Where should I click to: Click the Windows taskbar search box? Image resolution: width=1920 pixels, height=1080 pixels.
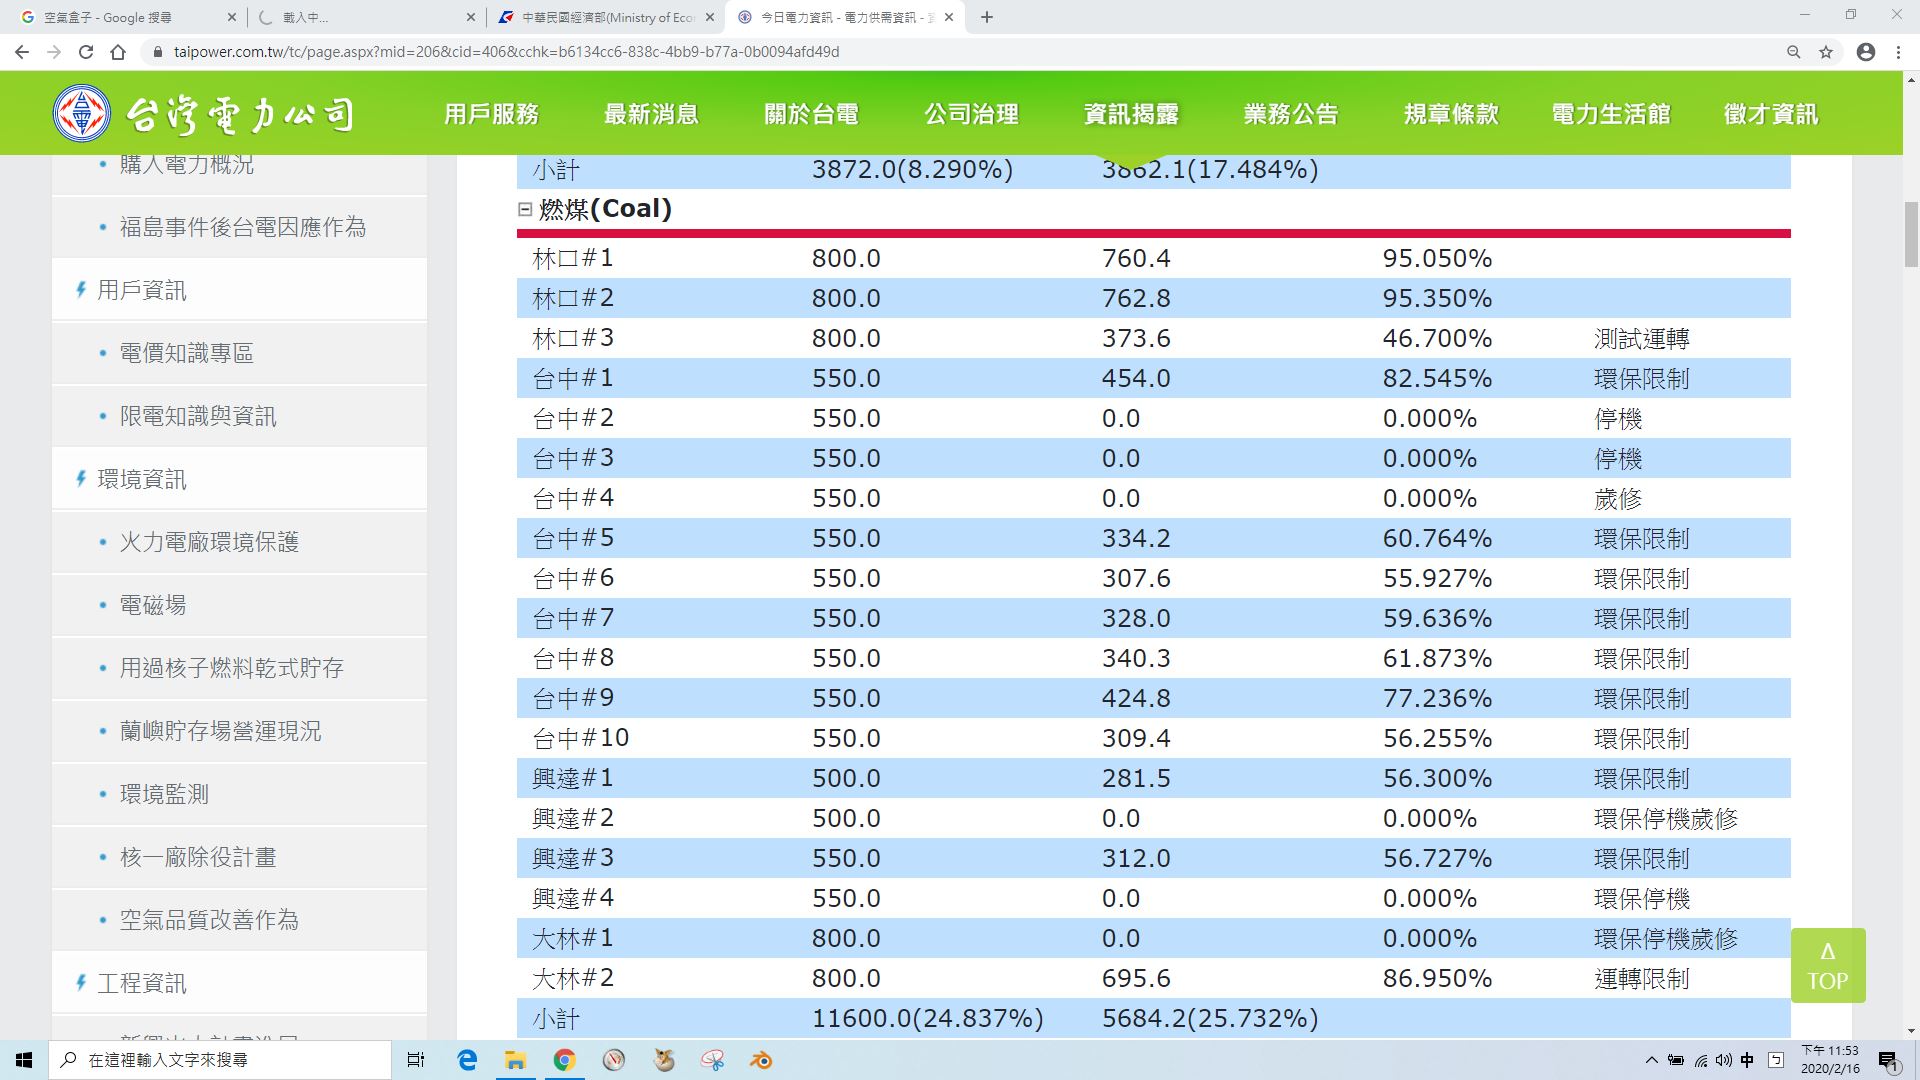click(220, 1060)
